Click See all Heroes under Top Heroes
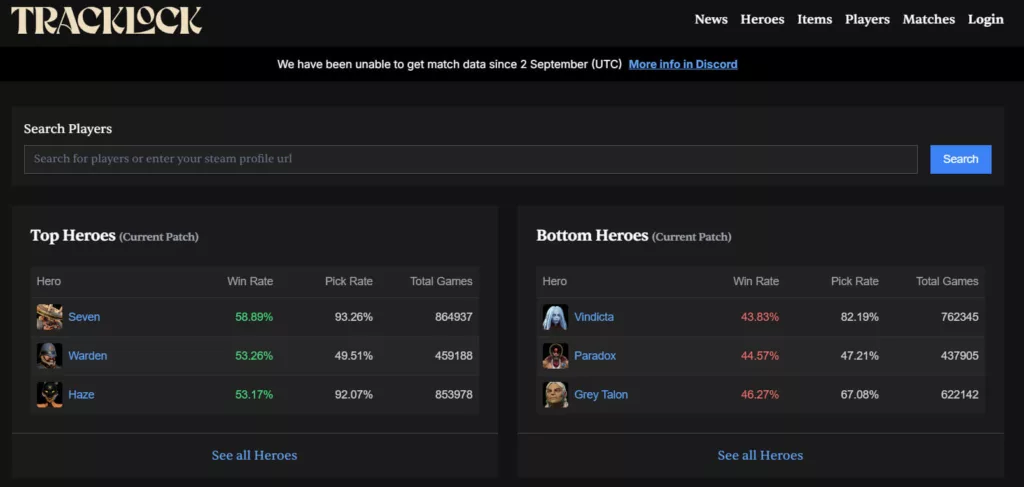This screenshot has width=1024, height=487. 254,455
